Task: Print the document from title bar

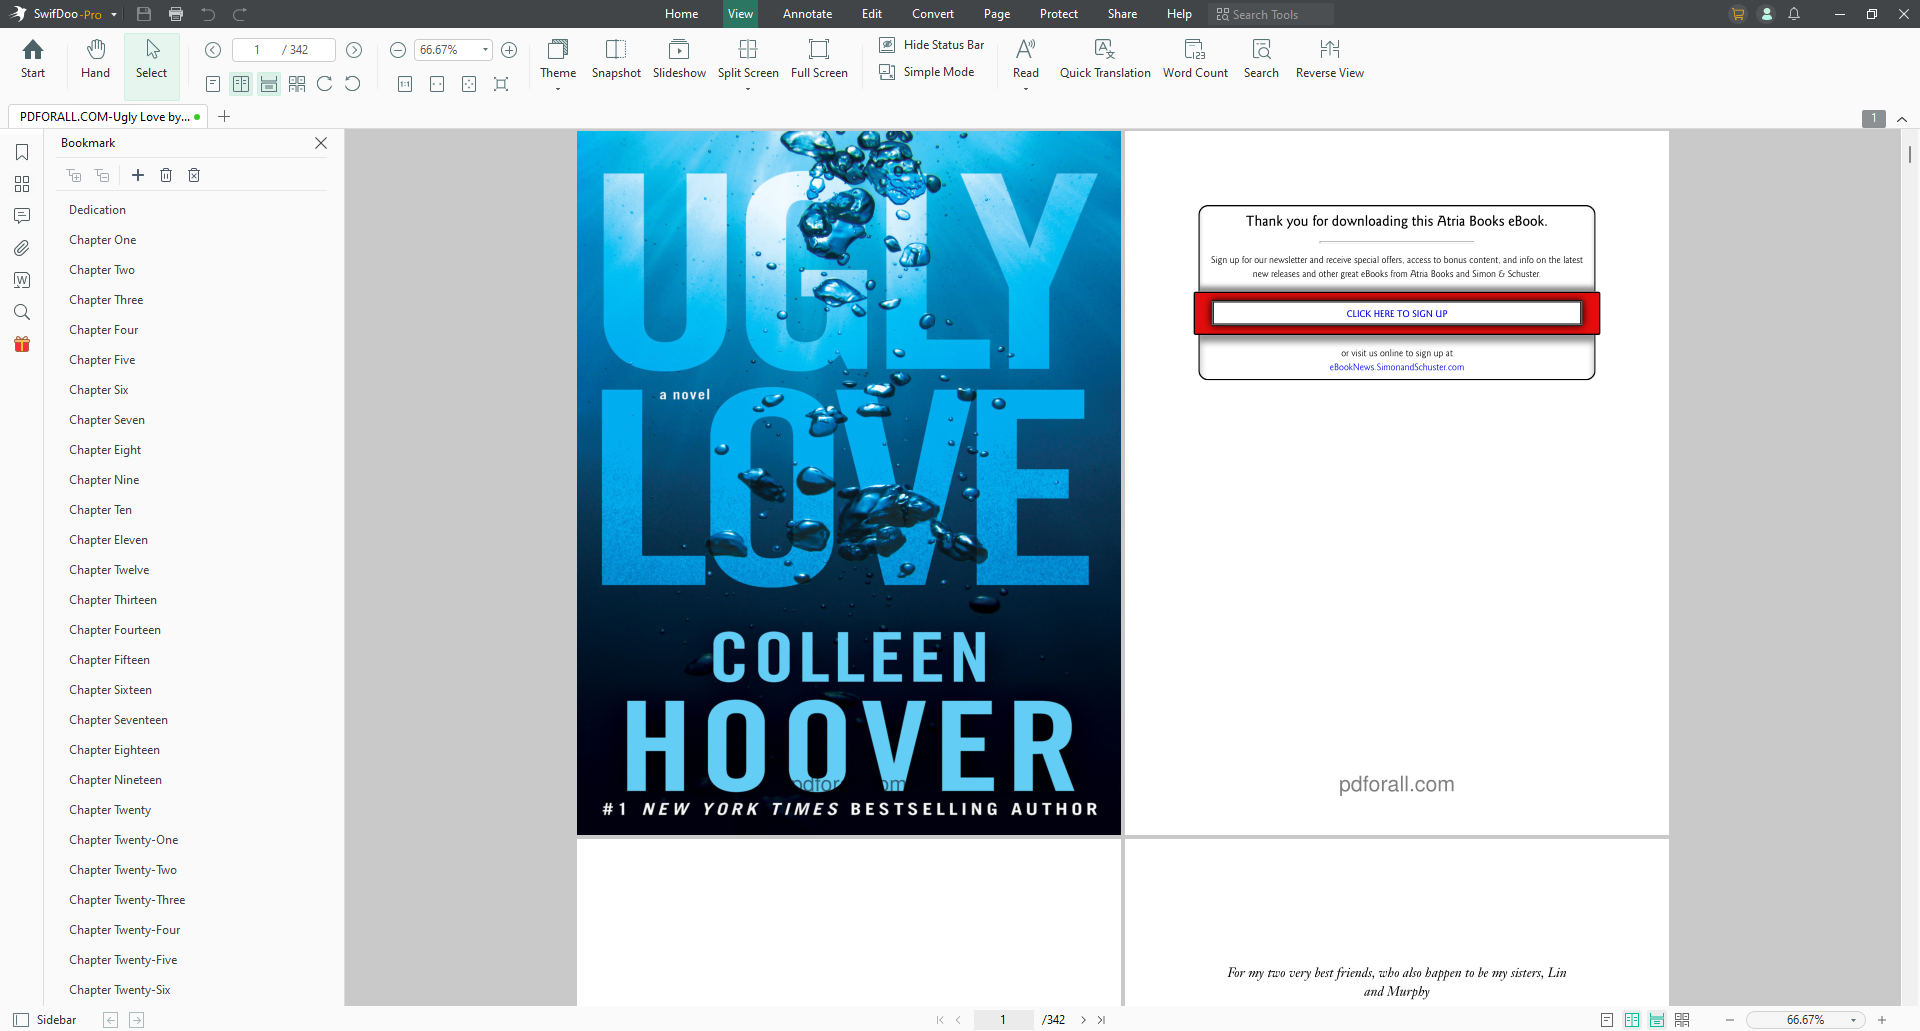Action: point(176,14)
